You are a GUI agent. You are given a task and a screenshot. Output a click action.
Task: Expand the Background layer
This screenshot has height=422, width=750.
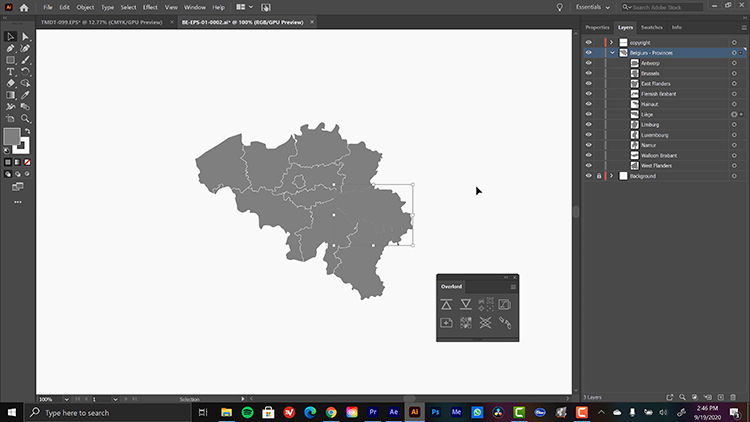point(611,176)
